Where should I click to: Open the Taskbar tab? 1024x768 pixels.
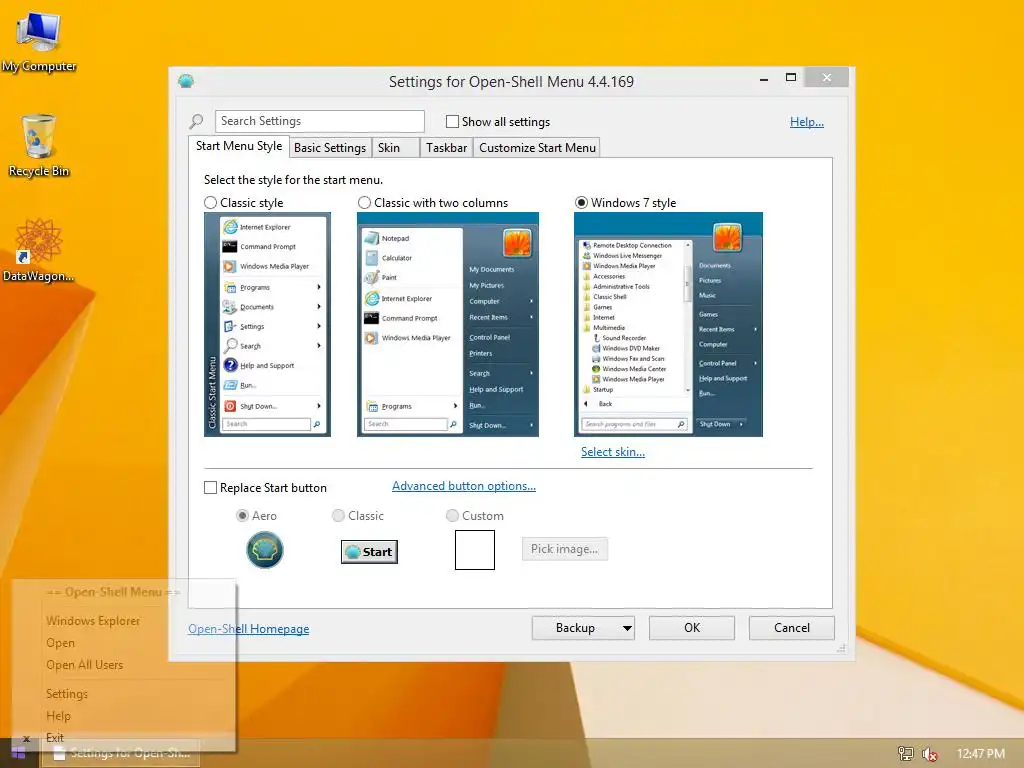446,148
